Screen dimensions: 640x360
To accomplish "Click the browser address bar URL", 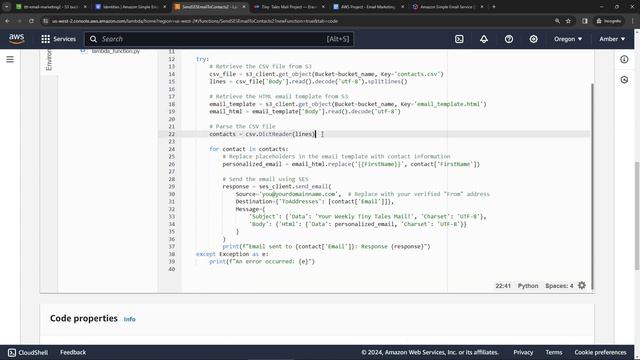I will (195, 21).
